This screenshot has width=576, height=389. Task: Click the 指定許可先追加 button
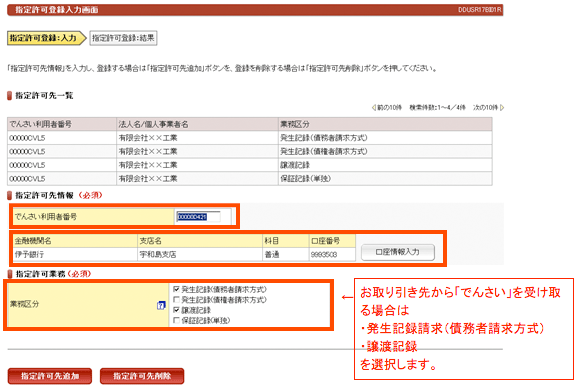pos(50,376)
